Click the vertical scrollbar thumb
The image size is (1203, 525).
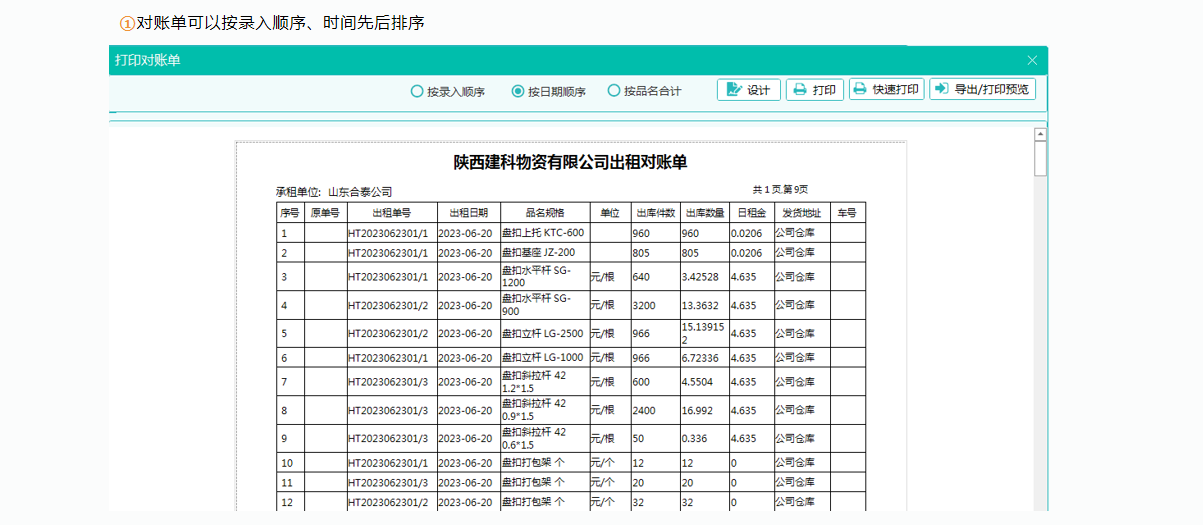coord(1040,158)
